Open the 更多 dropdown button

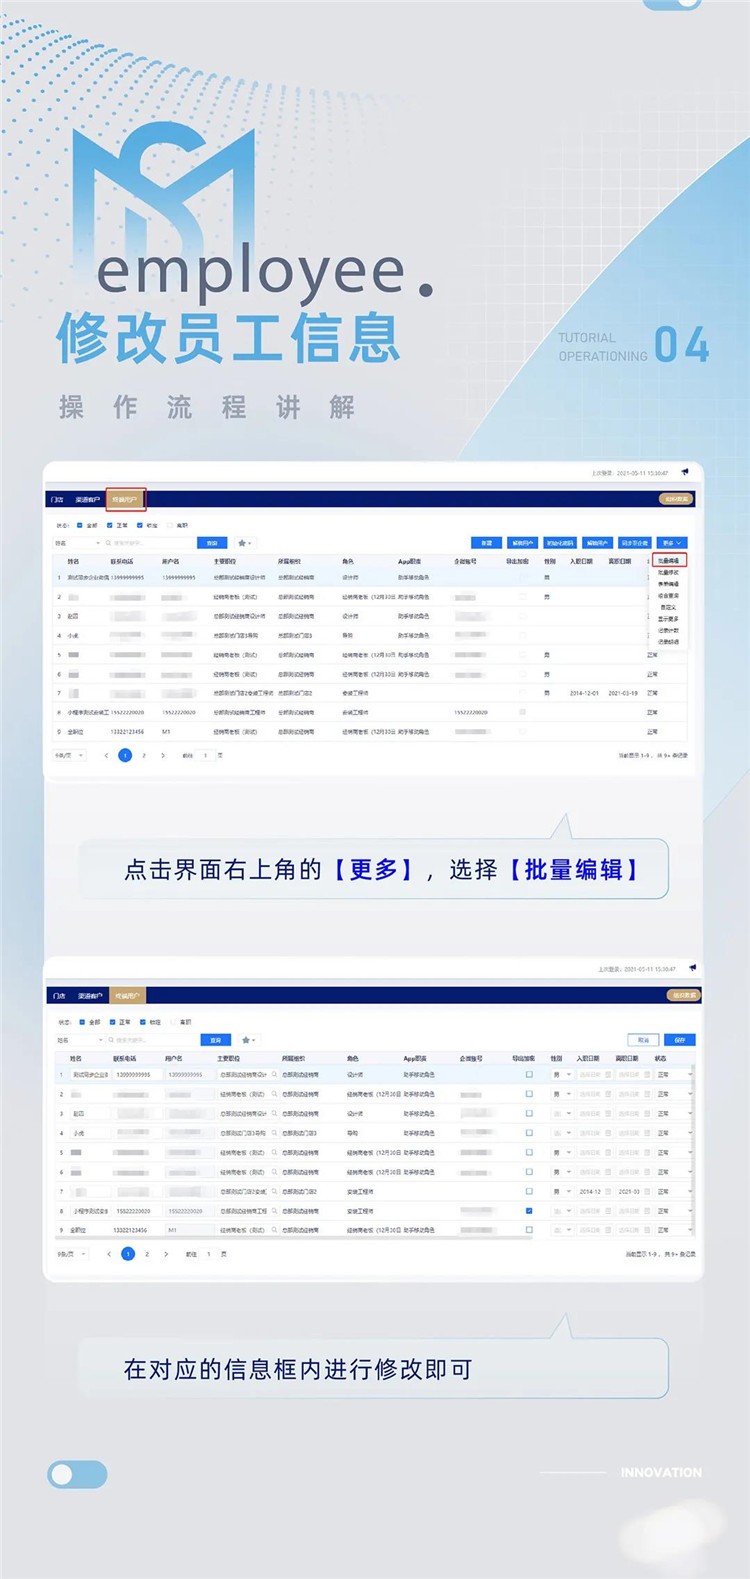(670, 543)
